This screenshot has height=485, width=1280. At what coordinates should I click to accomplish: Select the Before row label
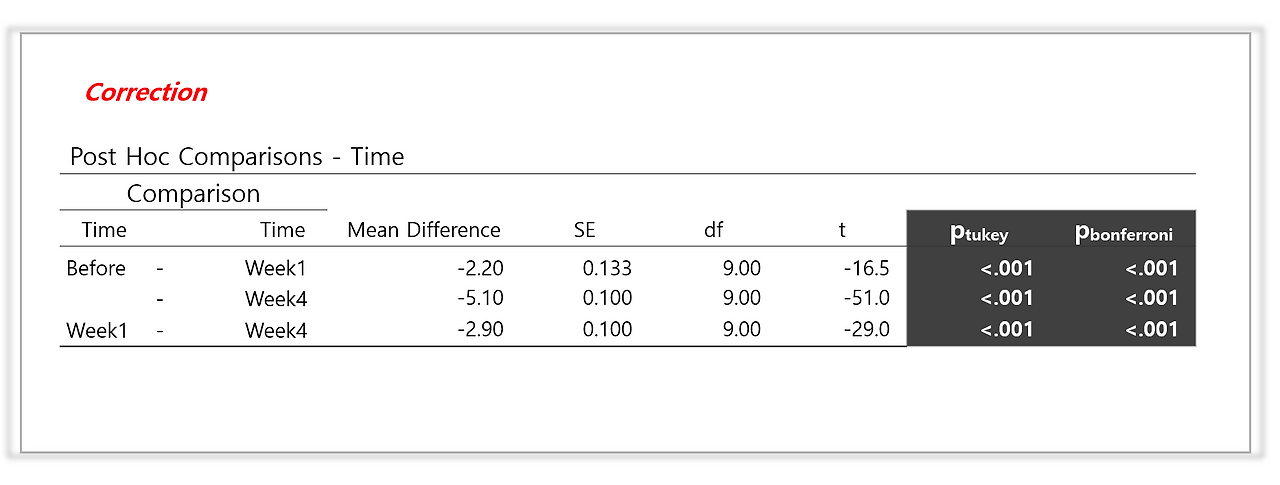pyautogui.click(x=96, y=268)
